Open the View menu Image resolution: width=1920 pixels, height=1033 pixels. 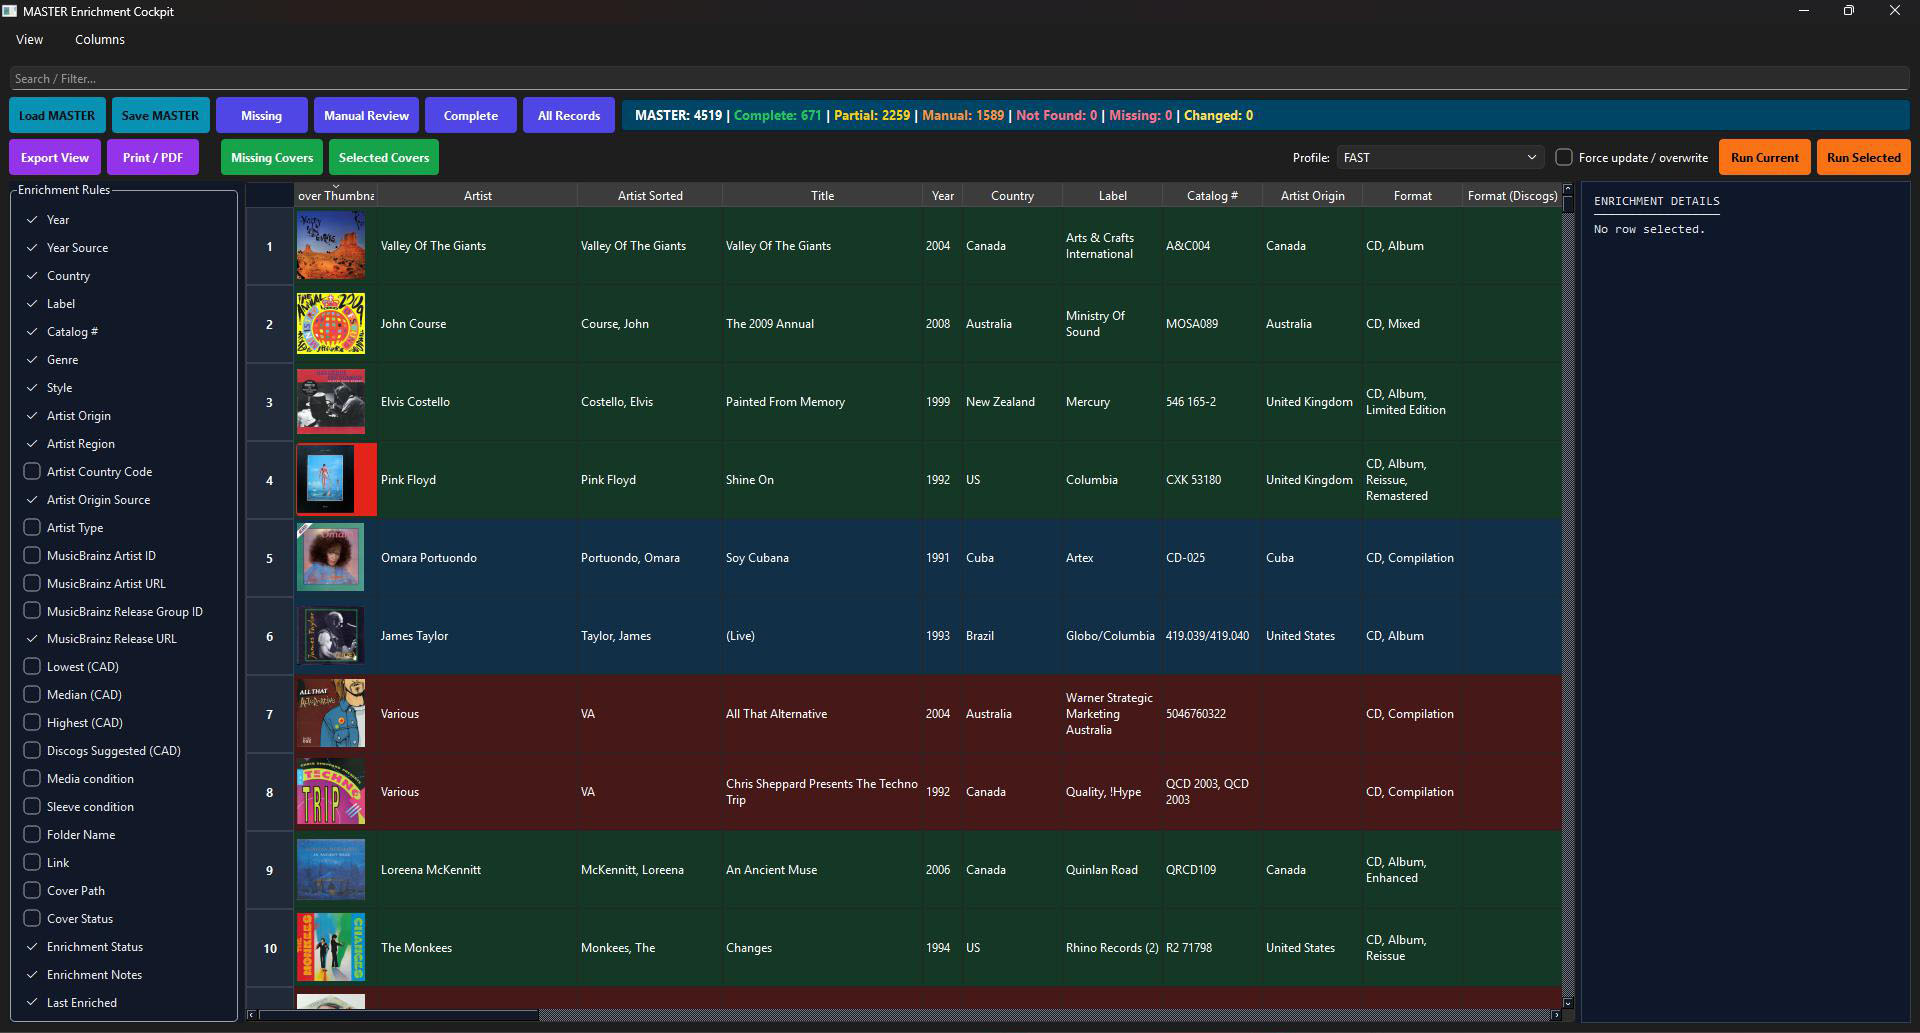[x=29, y=40]
